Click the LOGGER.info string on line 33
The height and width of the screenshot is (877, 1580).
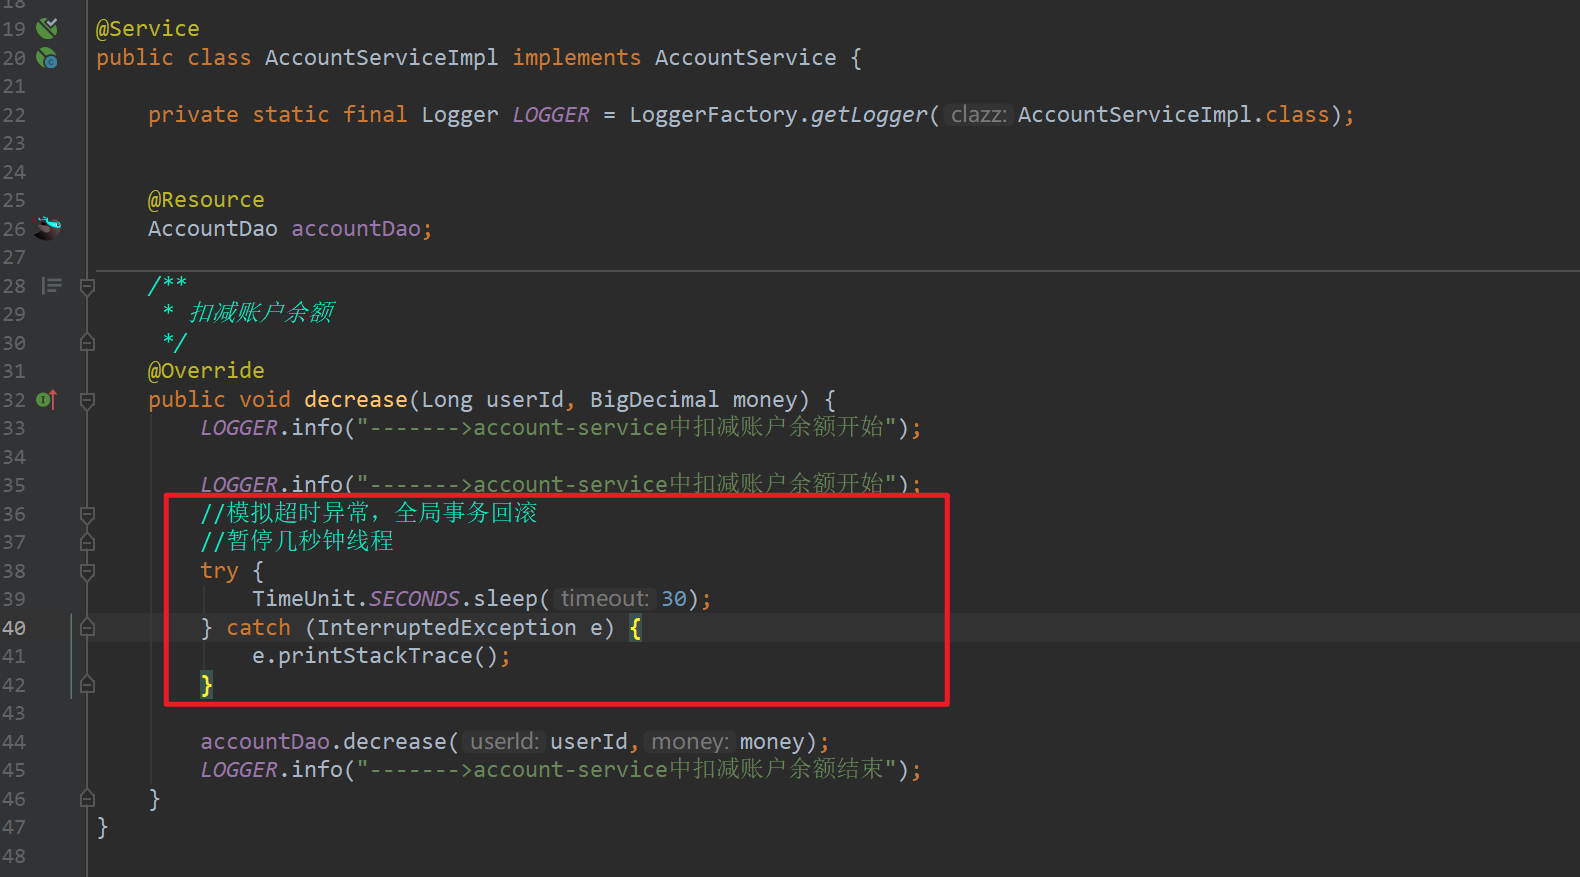(x=626, y=428)
